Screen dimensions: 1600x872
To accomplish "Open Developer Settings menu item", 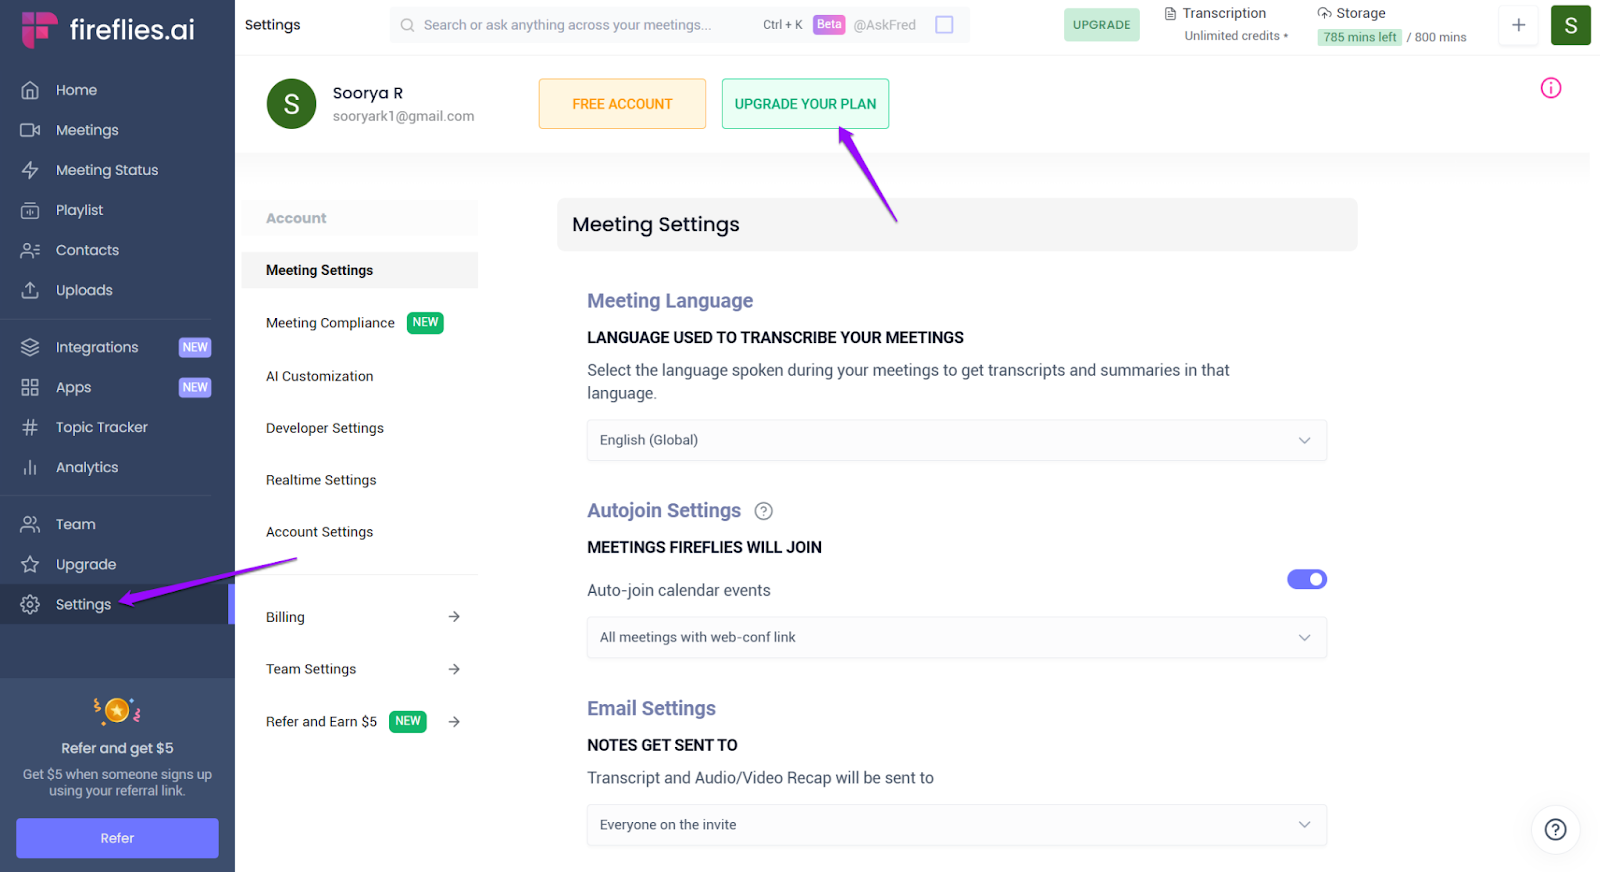I will tap(325, 428).
